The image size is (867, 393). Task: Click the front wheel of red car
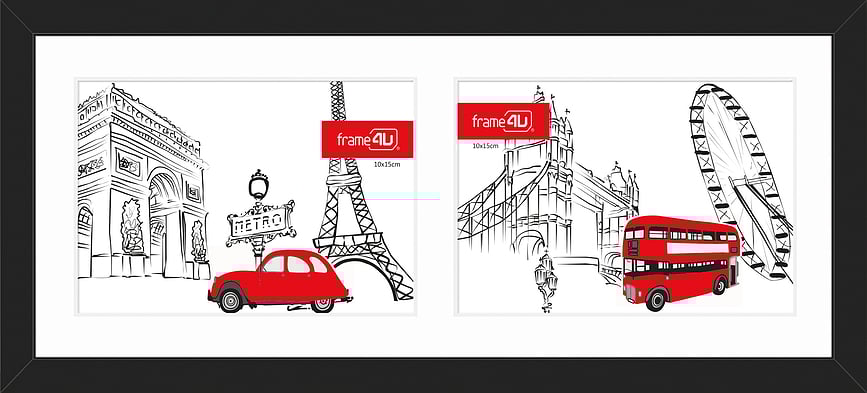click(231, 300)
